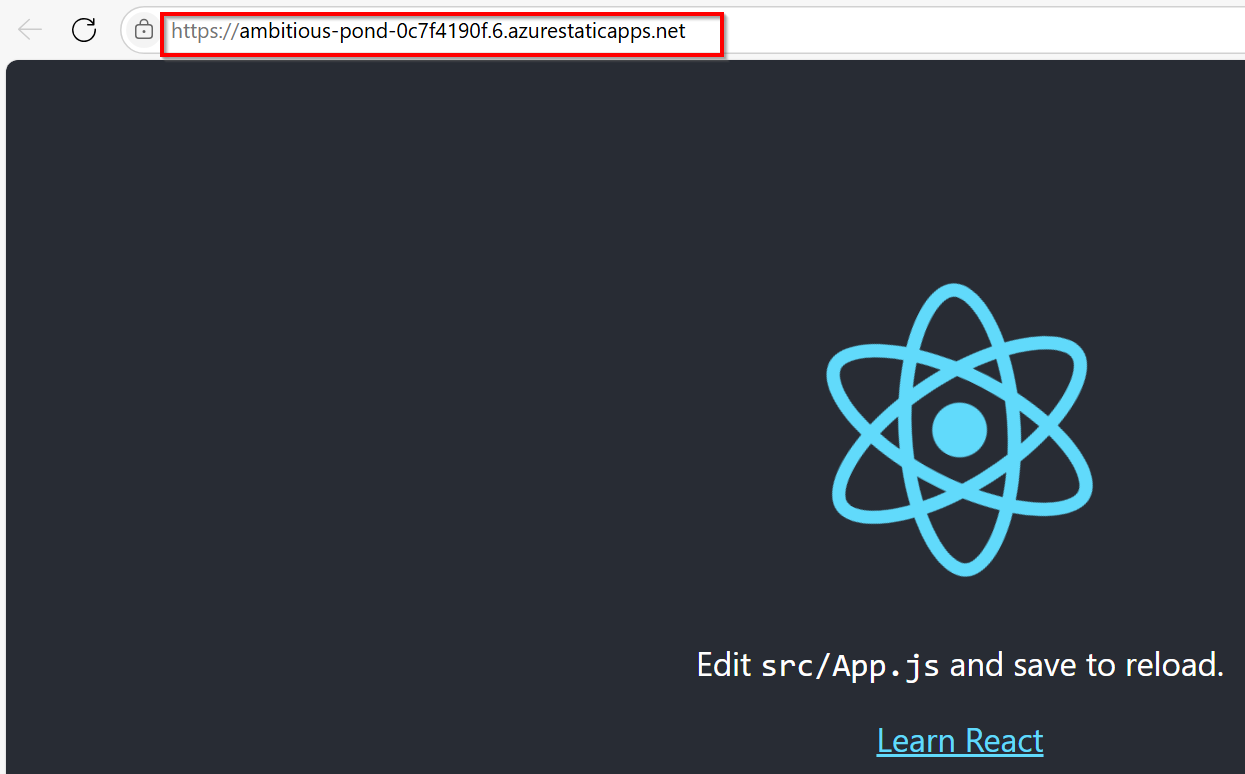This screenshot has width=1245, height=774.
Task: Click the text 'Edit src/App.js and save to reload.'
Action: tap(960, 665)
